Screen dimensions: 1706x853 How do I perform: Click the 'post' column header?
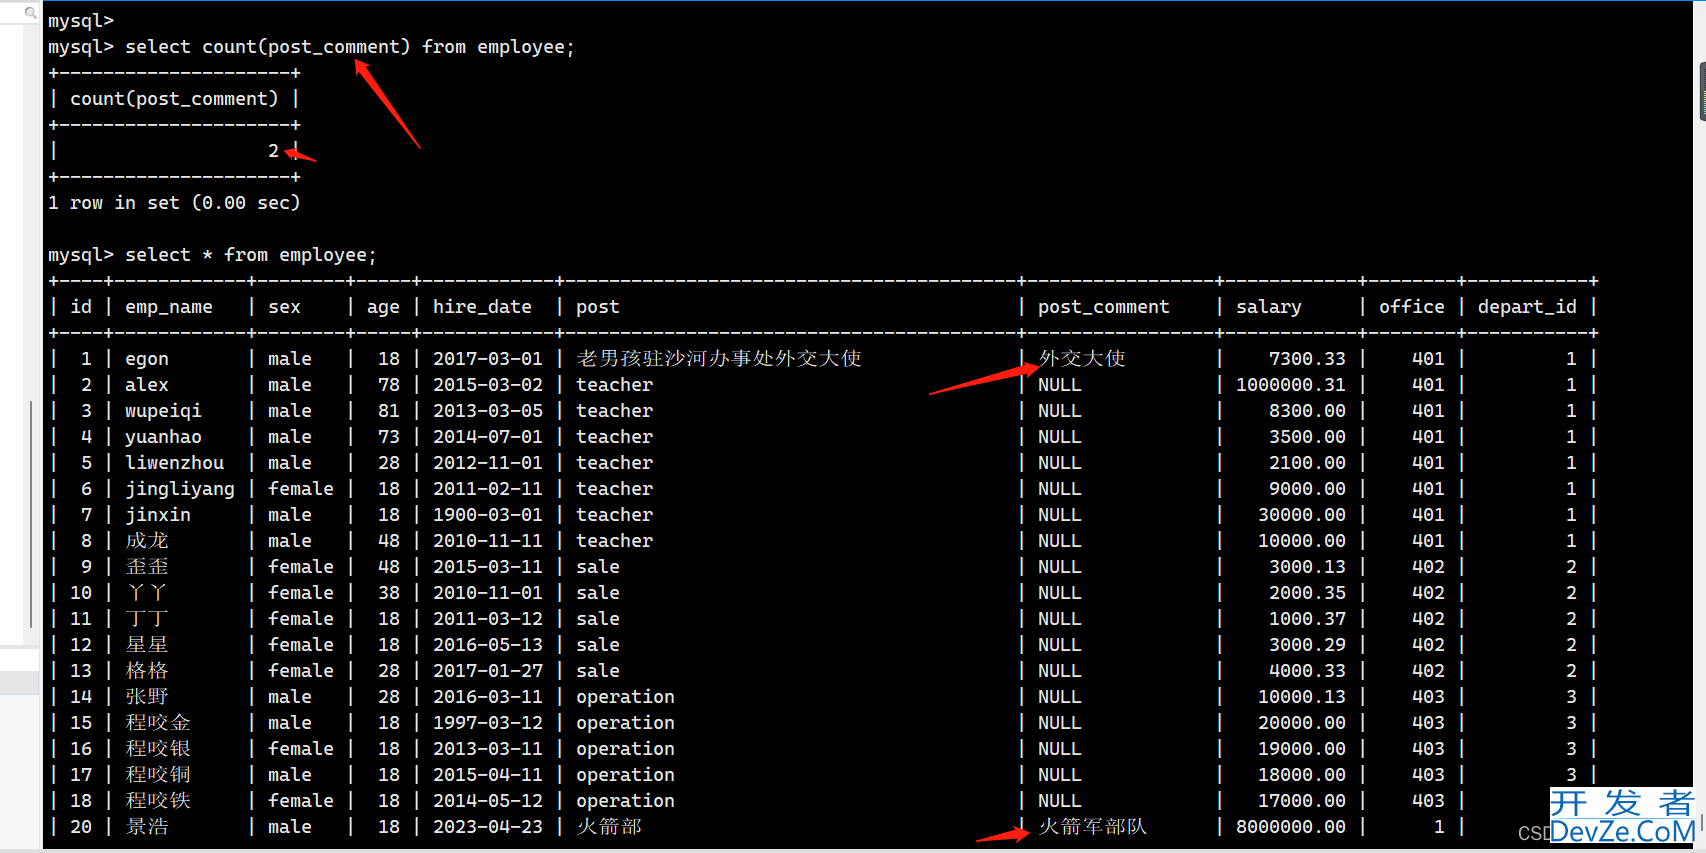click(x=597, y=307)
